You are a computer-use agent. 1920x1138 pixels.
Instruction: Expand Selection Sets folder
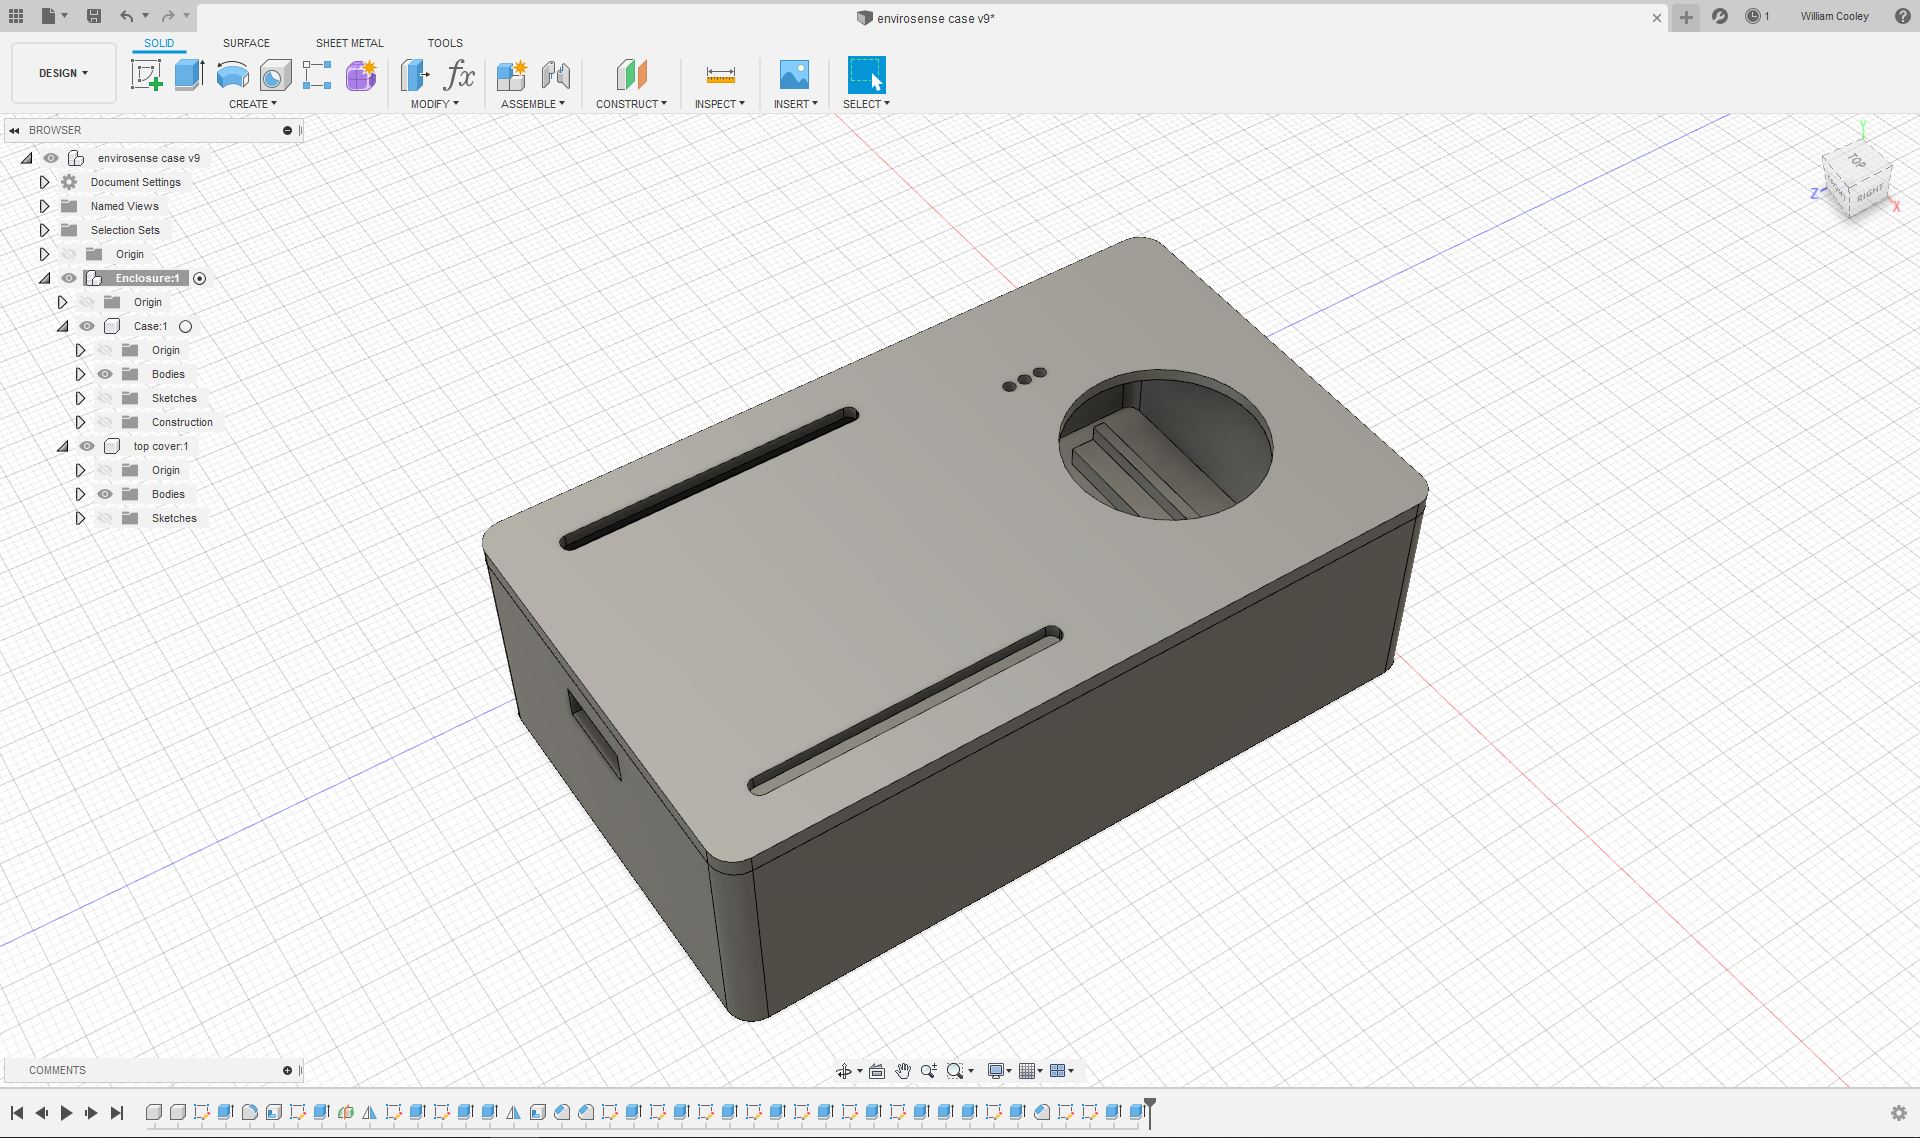[44, 230]
